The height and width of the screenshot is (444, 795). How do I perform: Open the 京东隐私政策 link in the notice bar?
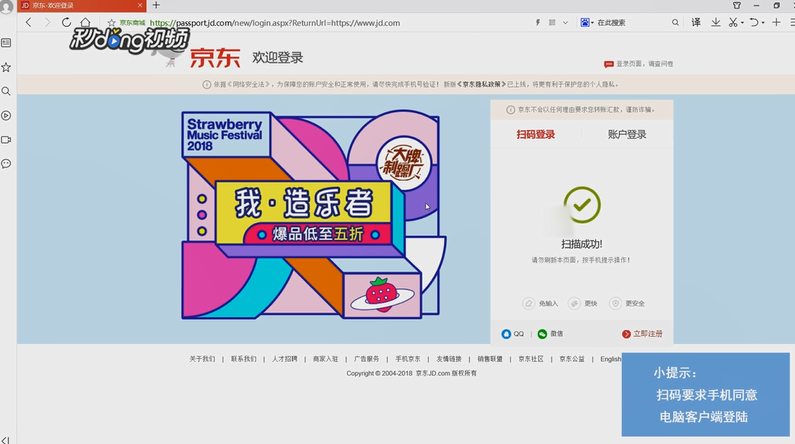coord(481,84)
